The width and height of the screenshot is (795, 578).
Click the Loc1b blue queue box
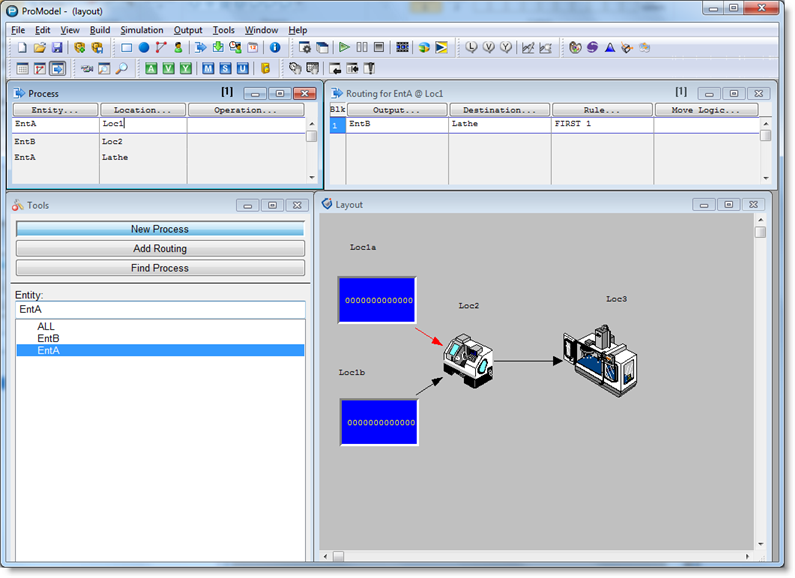[x=379, y=422]
